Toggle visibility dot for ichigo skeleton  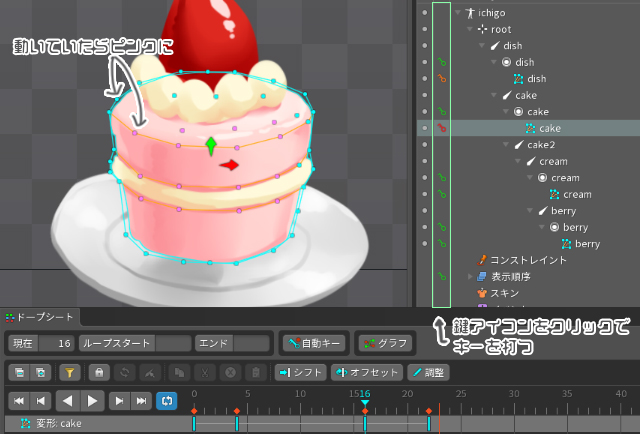[x=425, y=13]
